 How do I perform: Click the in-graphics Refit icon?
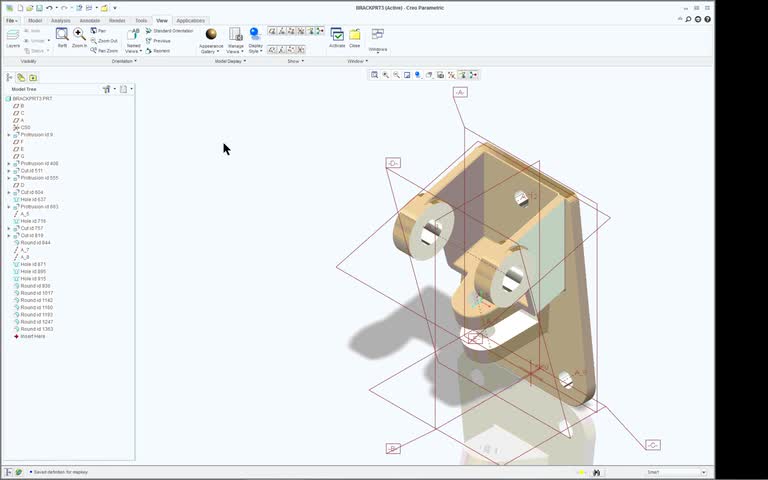375,75
